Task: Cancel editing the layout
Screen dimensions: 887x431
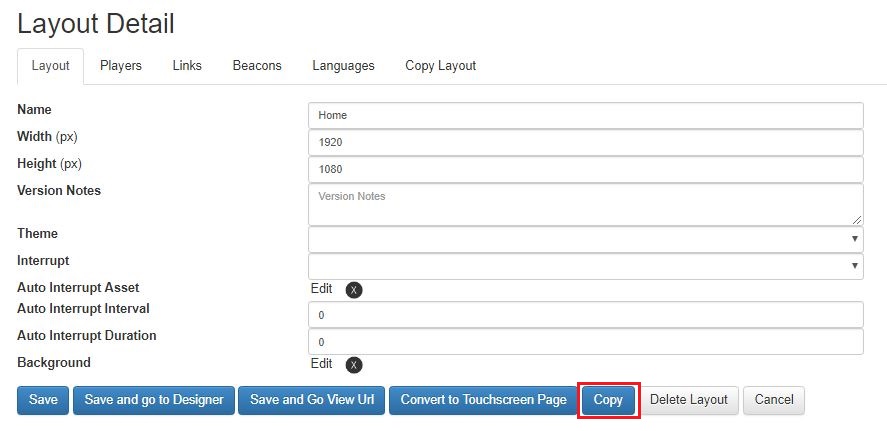Action: [x=774, y=400]
